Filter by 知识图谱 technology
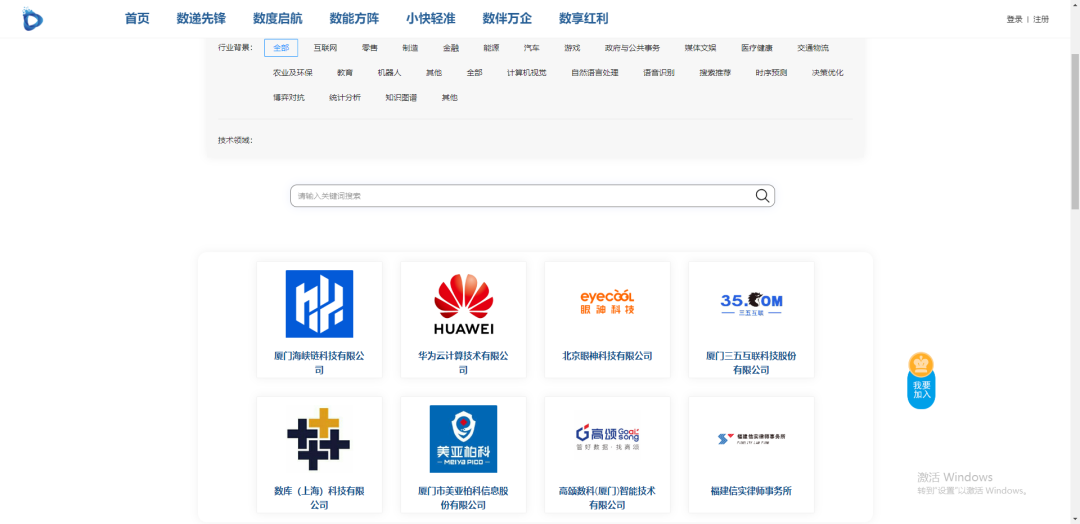The image size is (1080, 524). [x=401, y=97]
